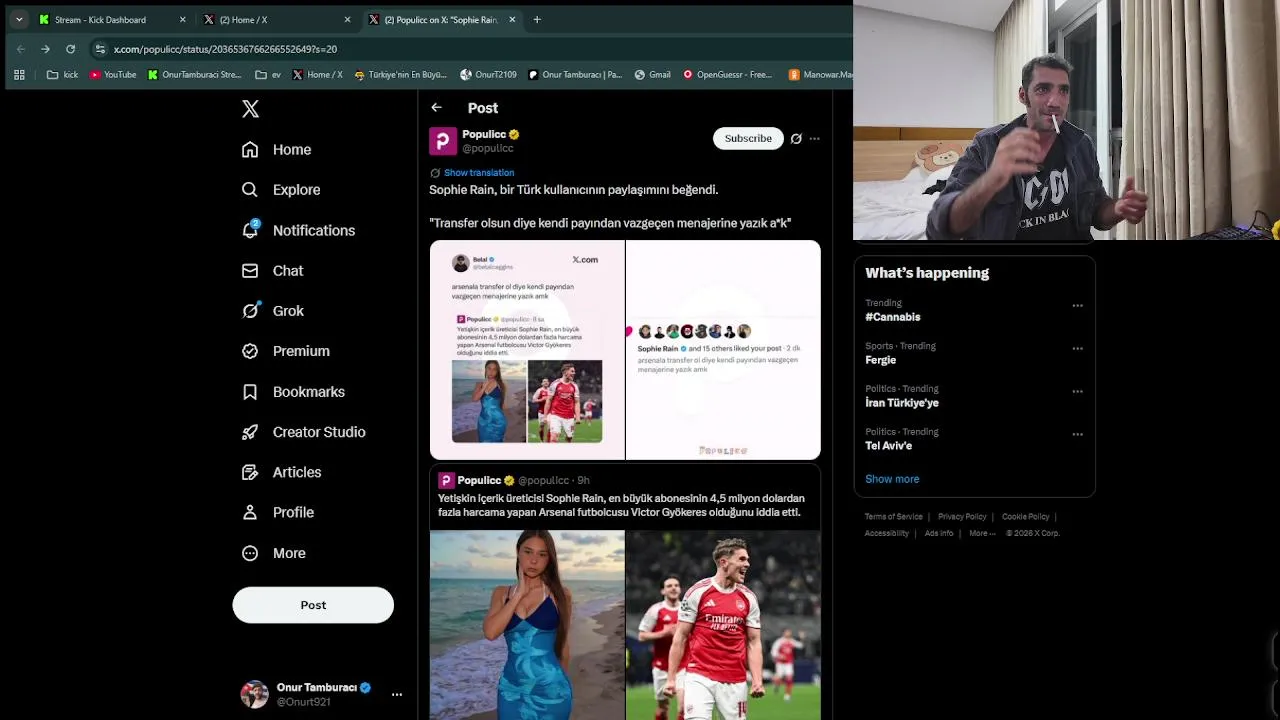Open Terms of Service link
The height and width of the screenshot is (720, 1280).
pyautogui.click(x=894, y=517)
